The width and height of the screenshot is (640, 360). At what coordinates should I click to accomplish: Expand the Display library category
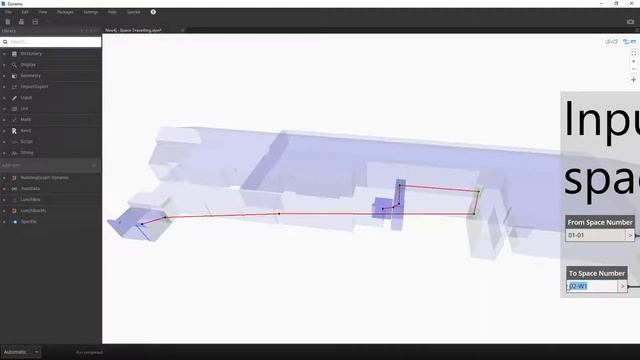tap(4, 64)
